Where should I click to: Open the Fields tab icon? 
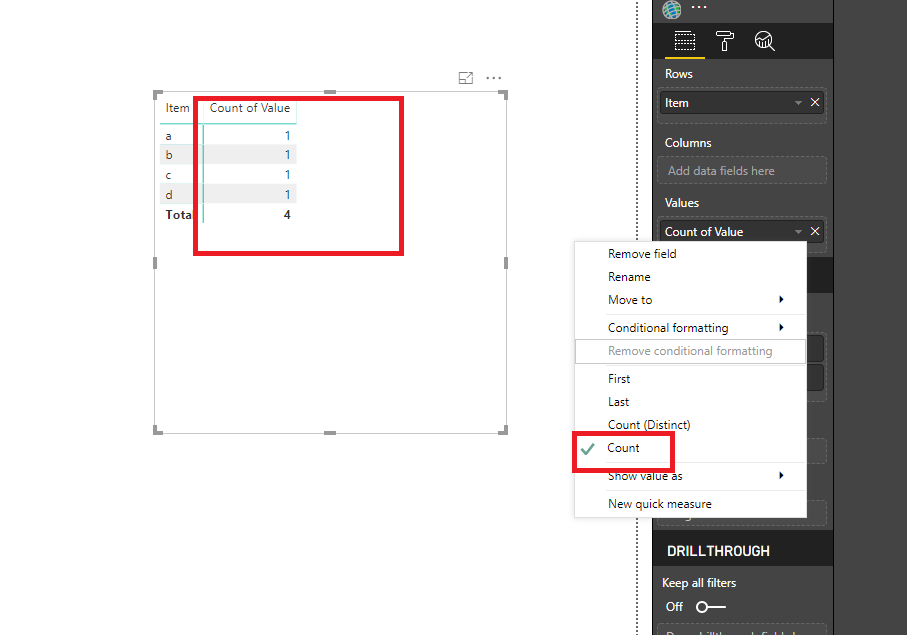[684, 41]
